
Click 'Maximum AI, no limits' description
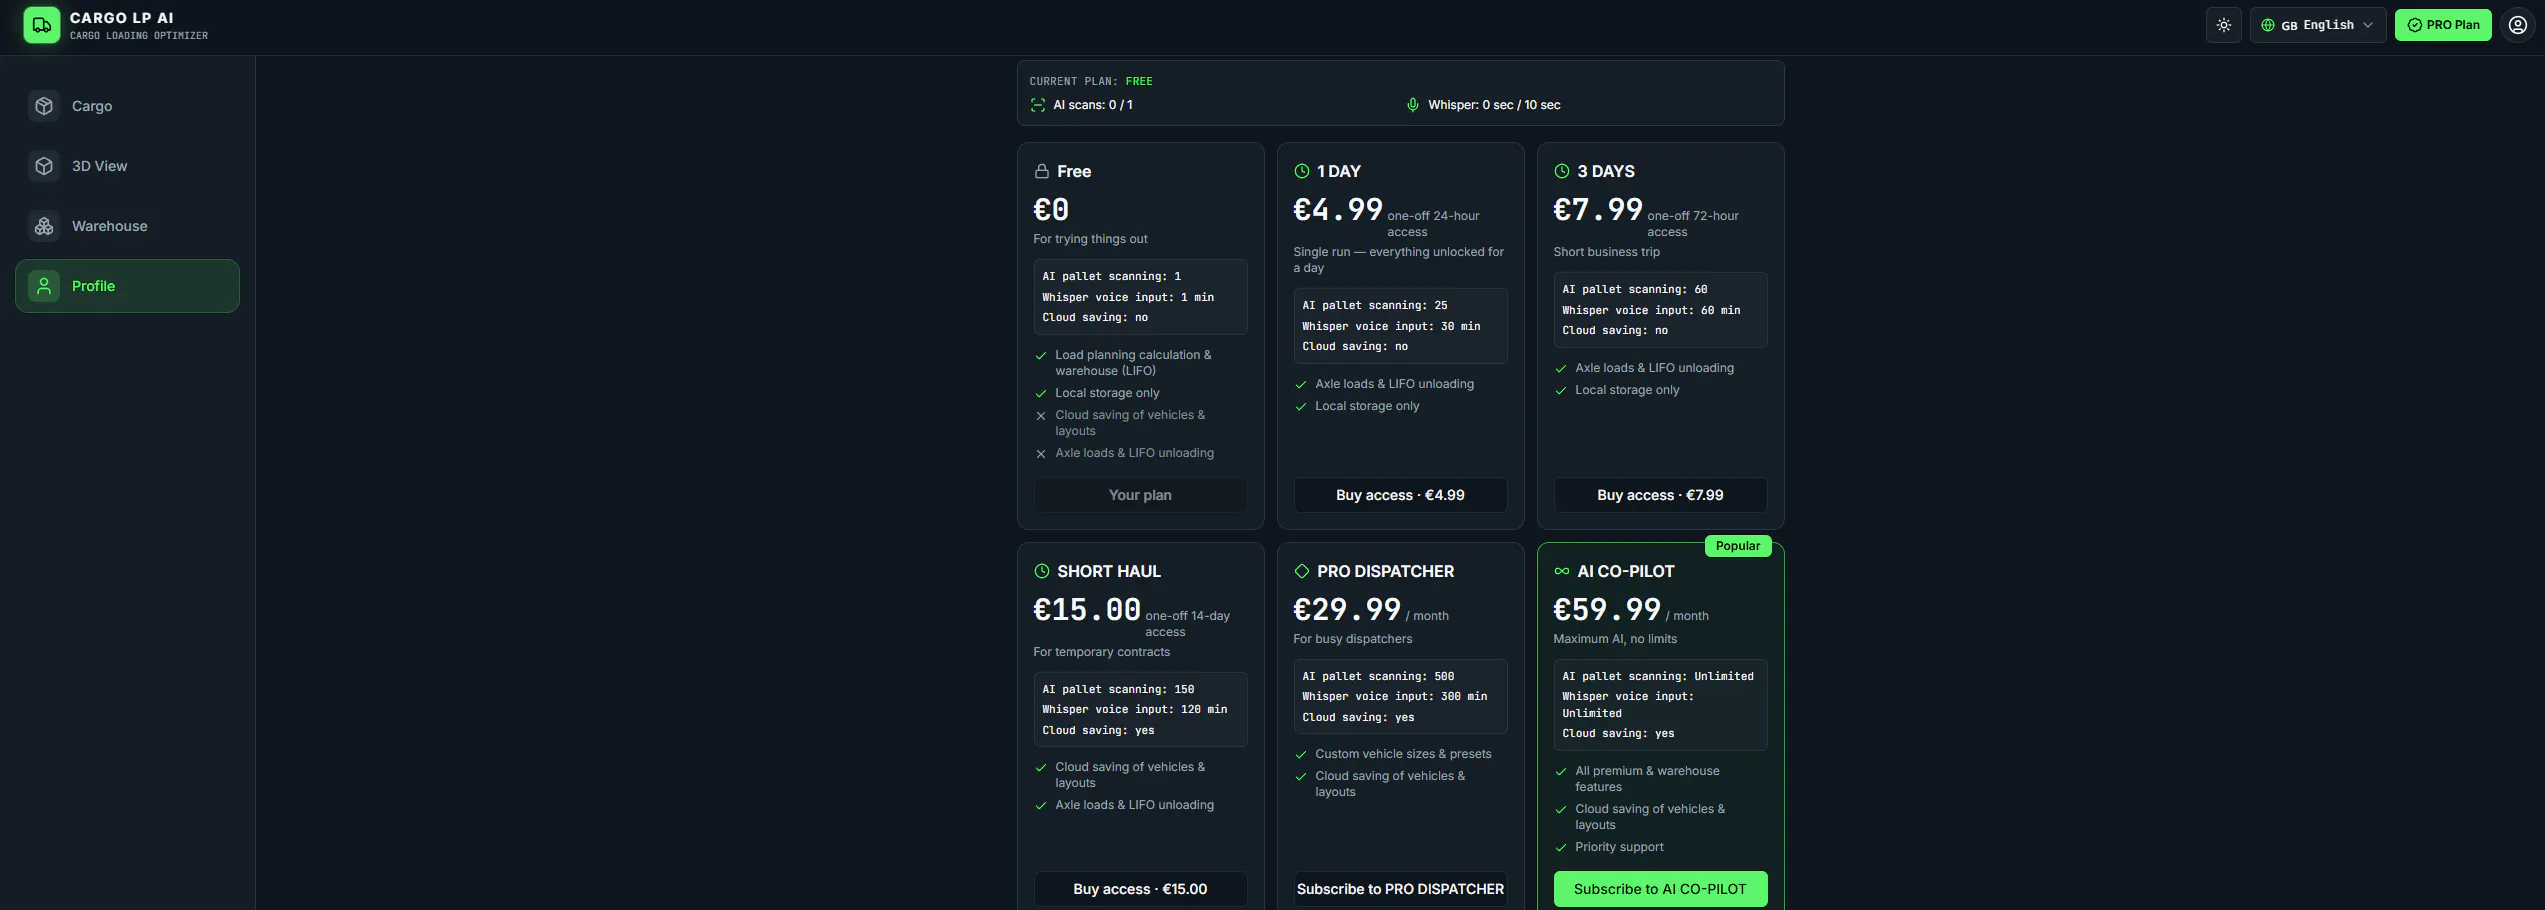click(1615, 639)
